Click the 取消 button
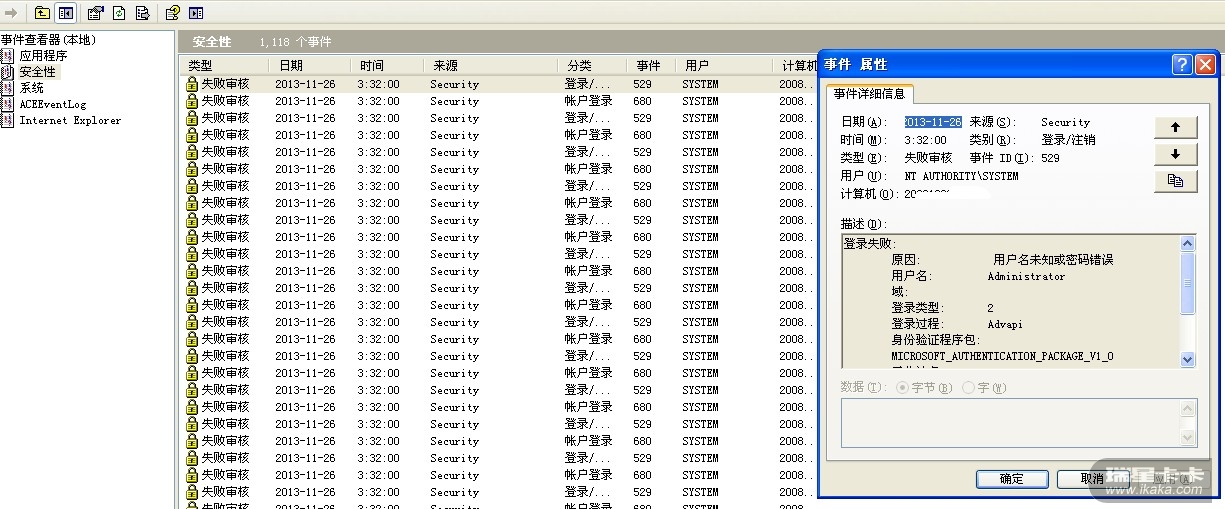Viewport: 1225px width, 509px height. [1092, 478]
